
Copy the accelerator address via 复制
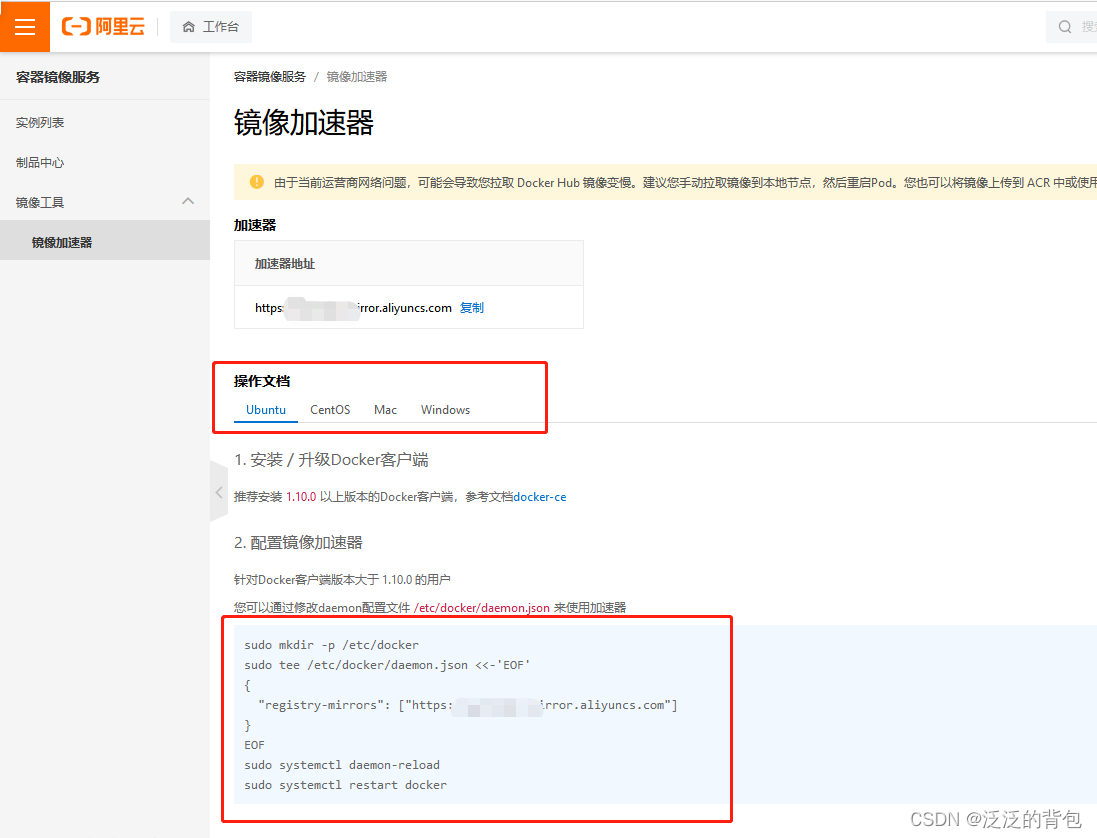pyautogui.click(x=471, y=307)
